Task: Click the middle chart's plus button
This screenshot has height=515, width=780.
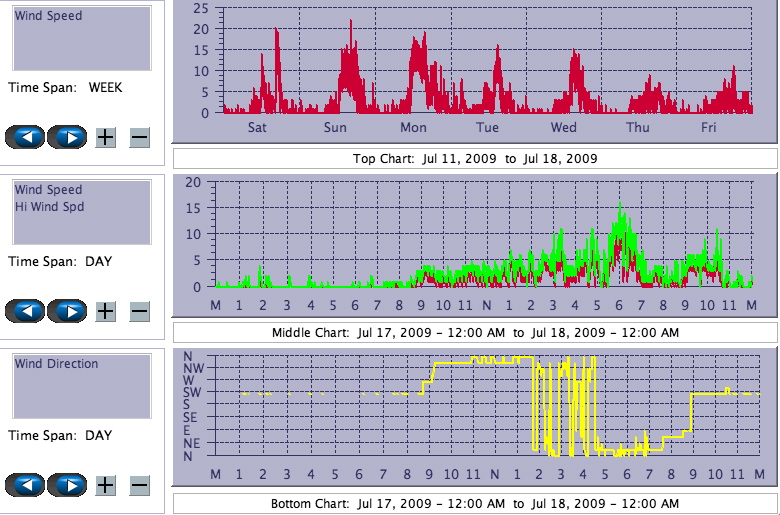Action: point(105,311)
